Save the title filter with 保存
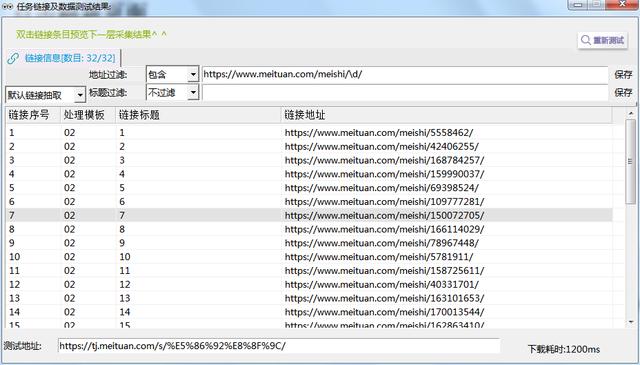 pyautogui.click(x=623, y=92)
